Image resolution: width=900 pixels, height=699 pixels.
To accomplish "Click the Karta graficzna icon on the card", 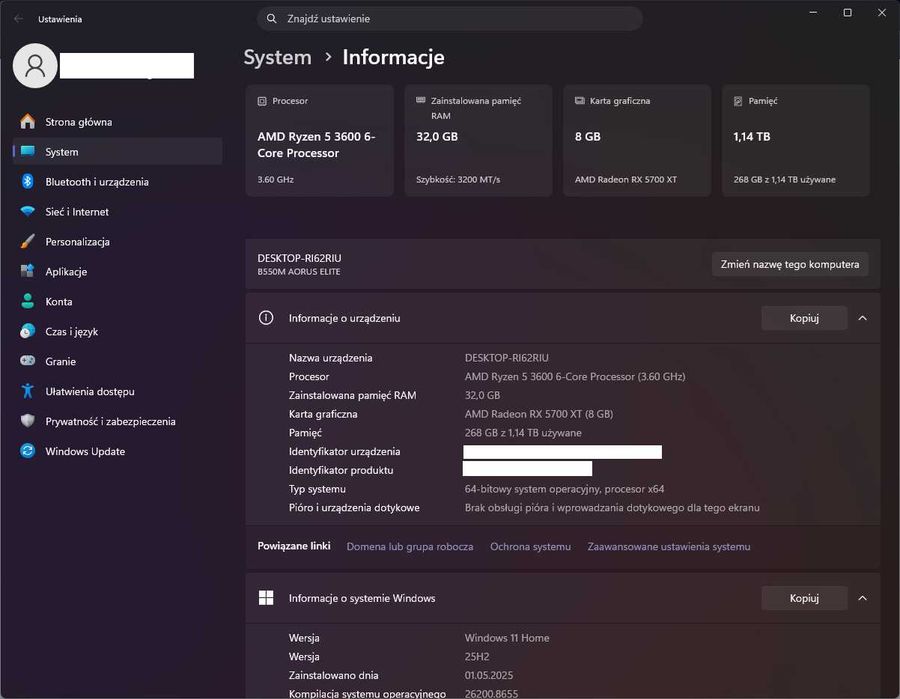I will (580, 100).
